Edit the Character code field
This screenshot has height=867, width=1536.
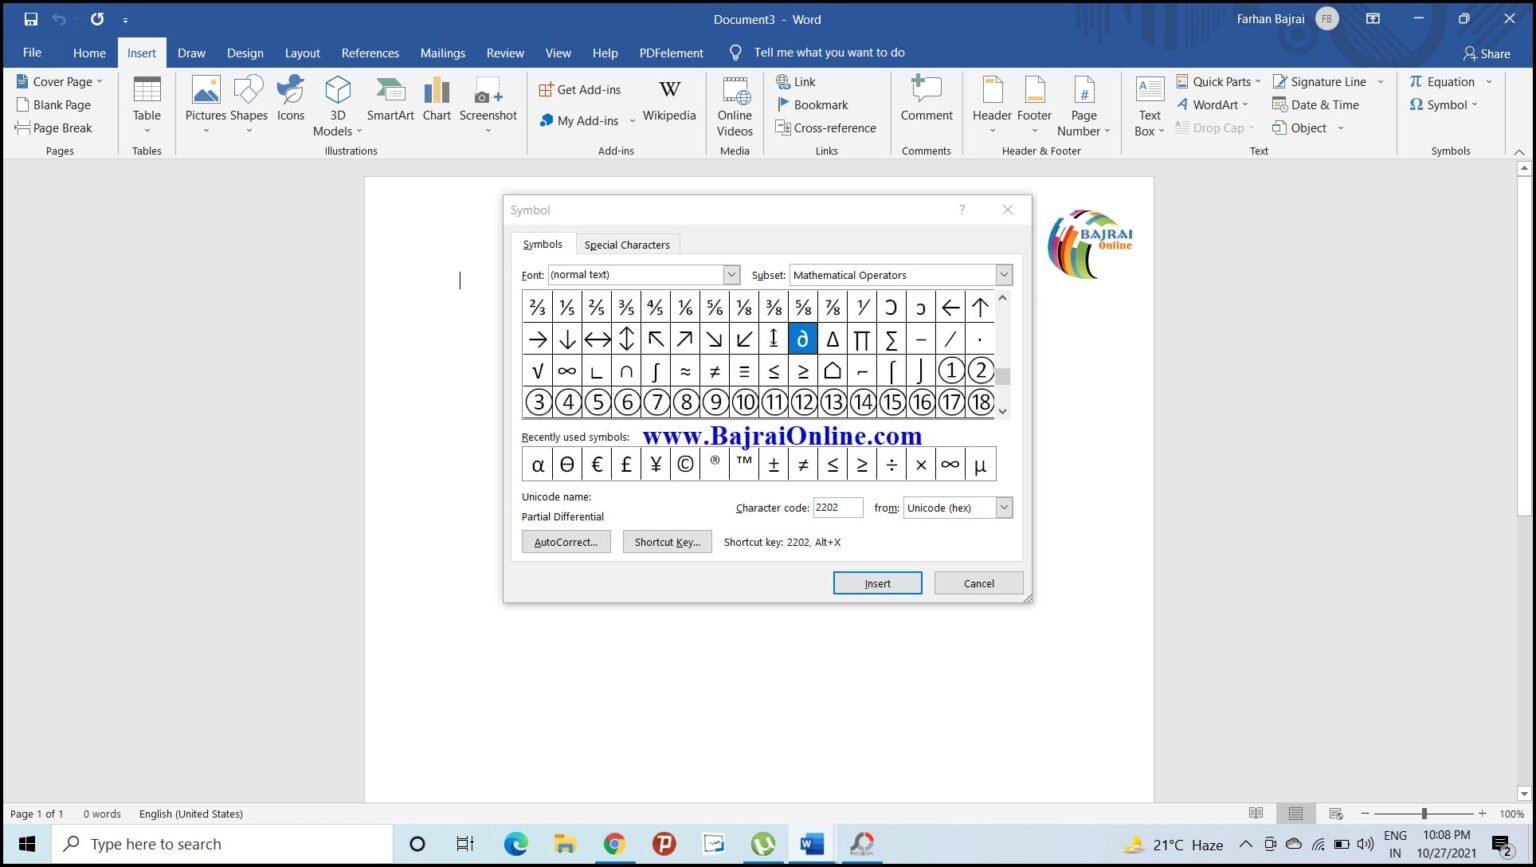[x=837, y=507]
